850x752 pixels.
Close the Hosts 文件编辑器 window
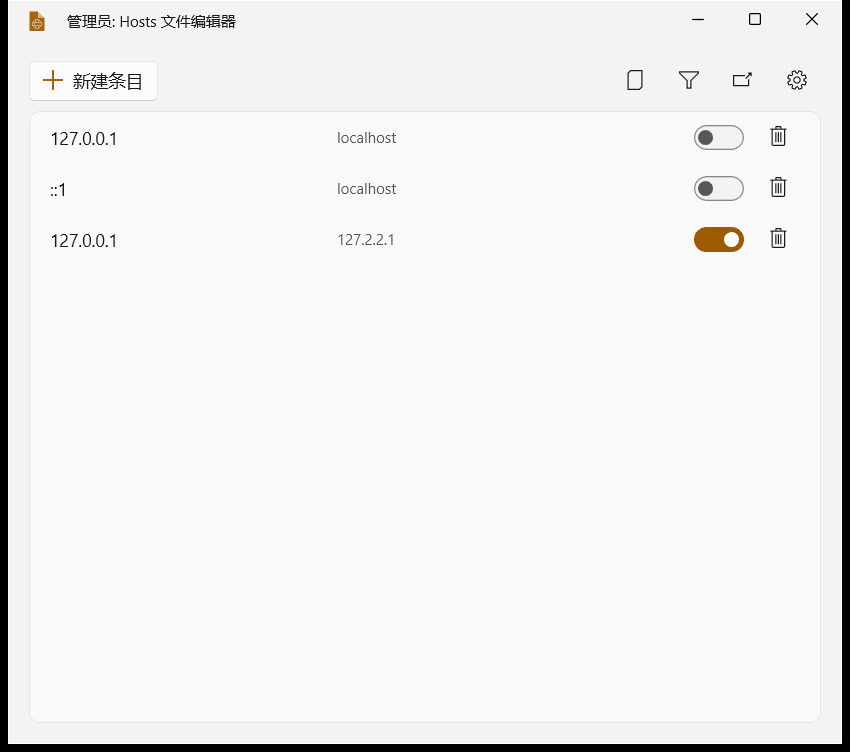pos(812,20)
